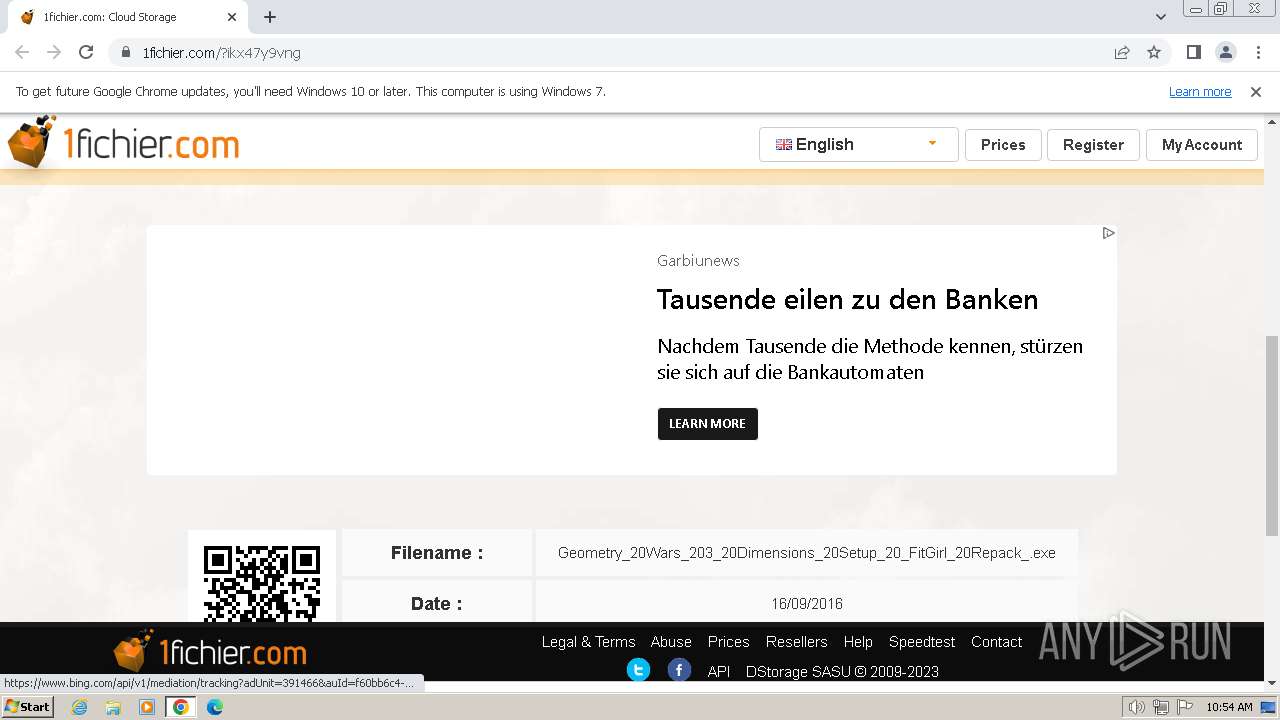
Task: Click the Facebook icon in footer
Action: coord(679,670)
